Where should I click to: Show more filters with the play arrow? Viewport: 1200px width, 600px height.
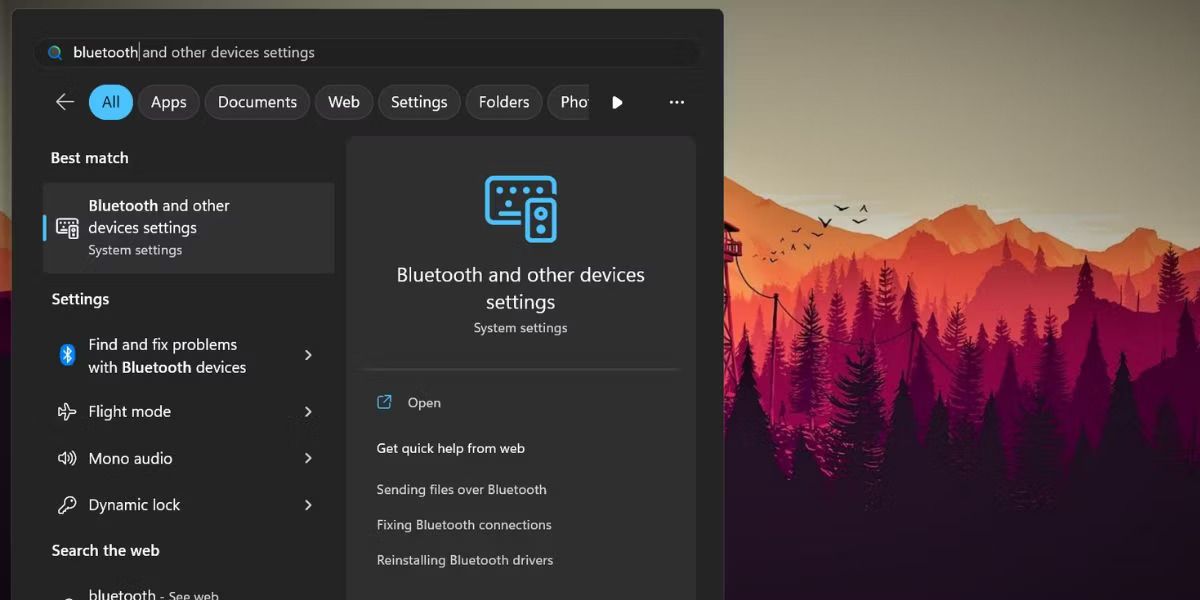pyautogui.click(x=617, y=102)
